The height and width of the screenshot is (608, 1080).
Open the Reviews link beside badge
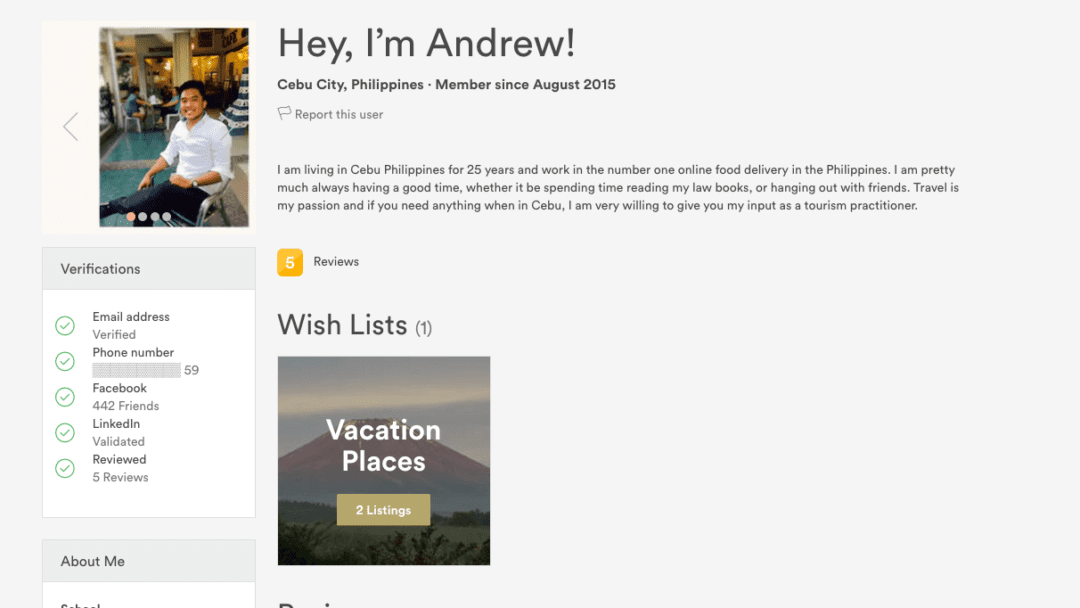(336, 262)
